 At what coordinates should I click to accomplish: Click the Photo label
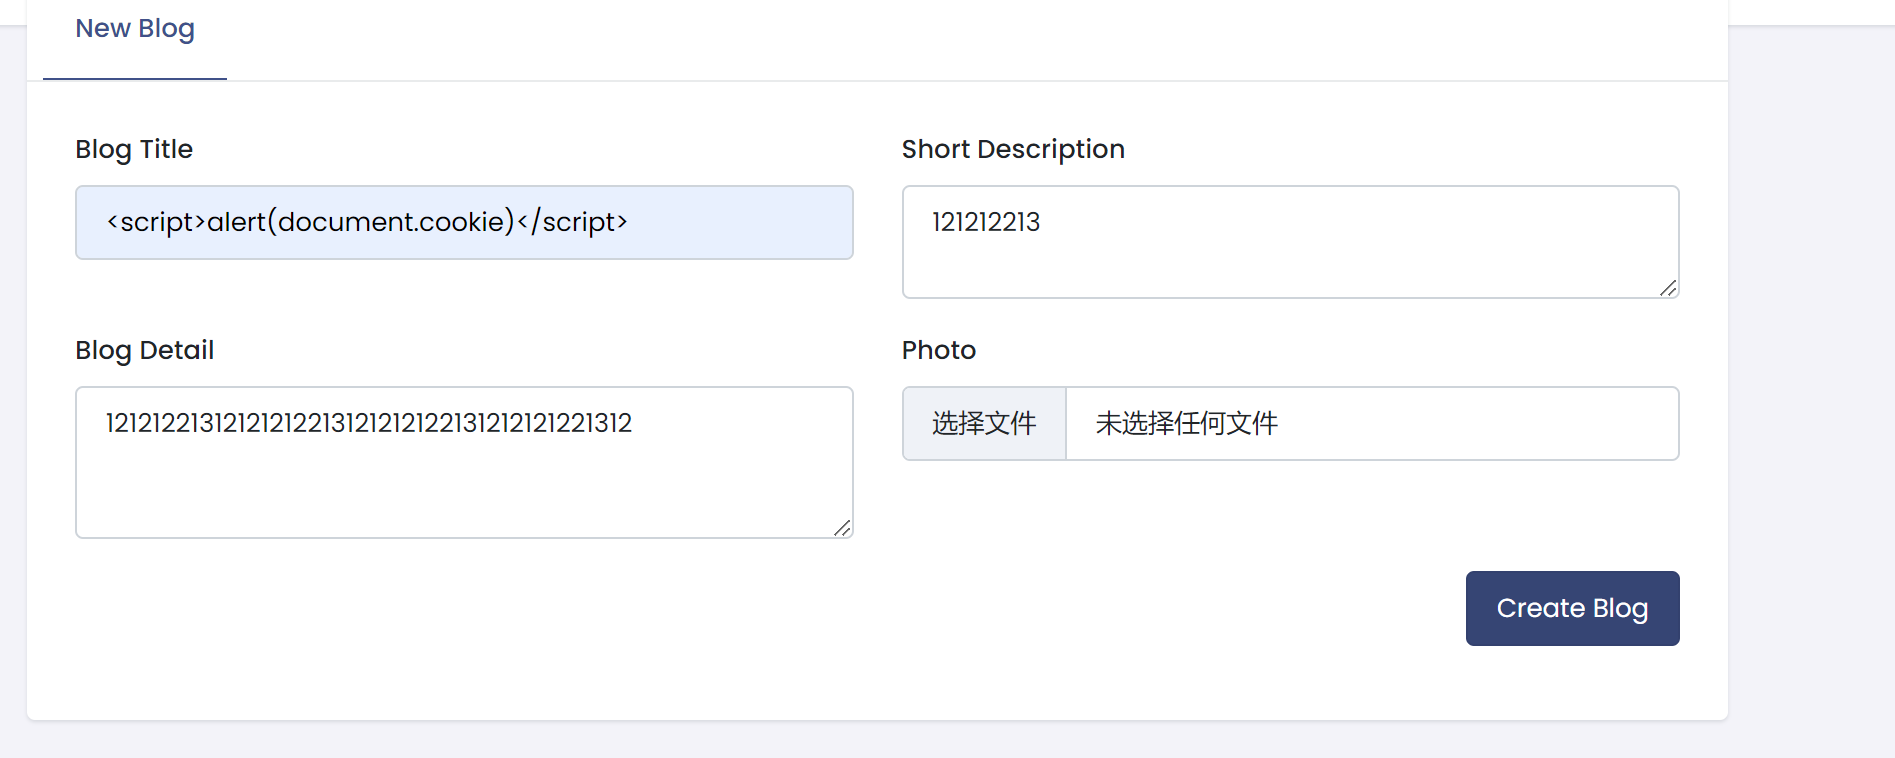tap(938, 350)
